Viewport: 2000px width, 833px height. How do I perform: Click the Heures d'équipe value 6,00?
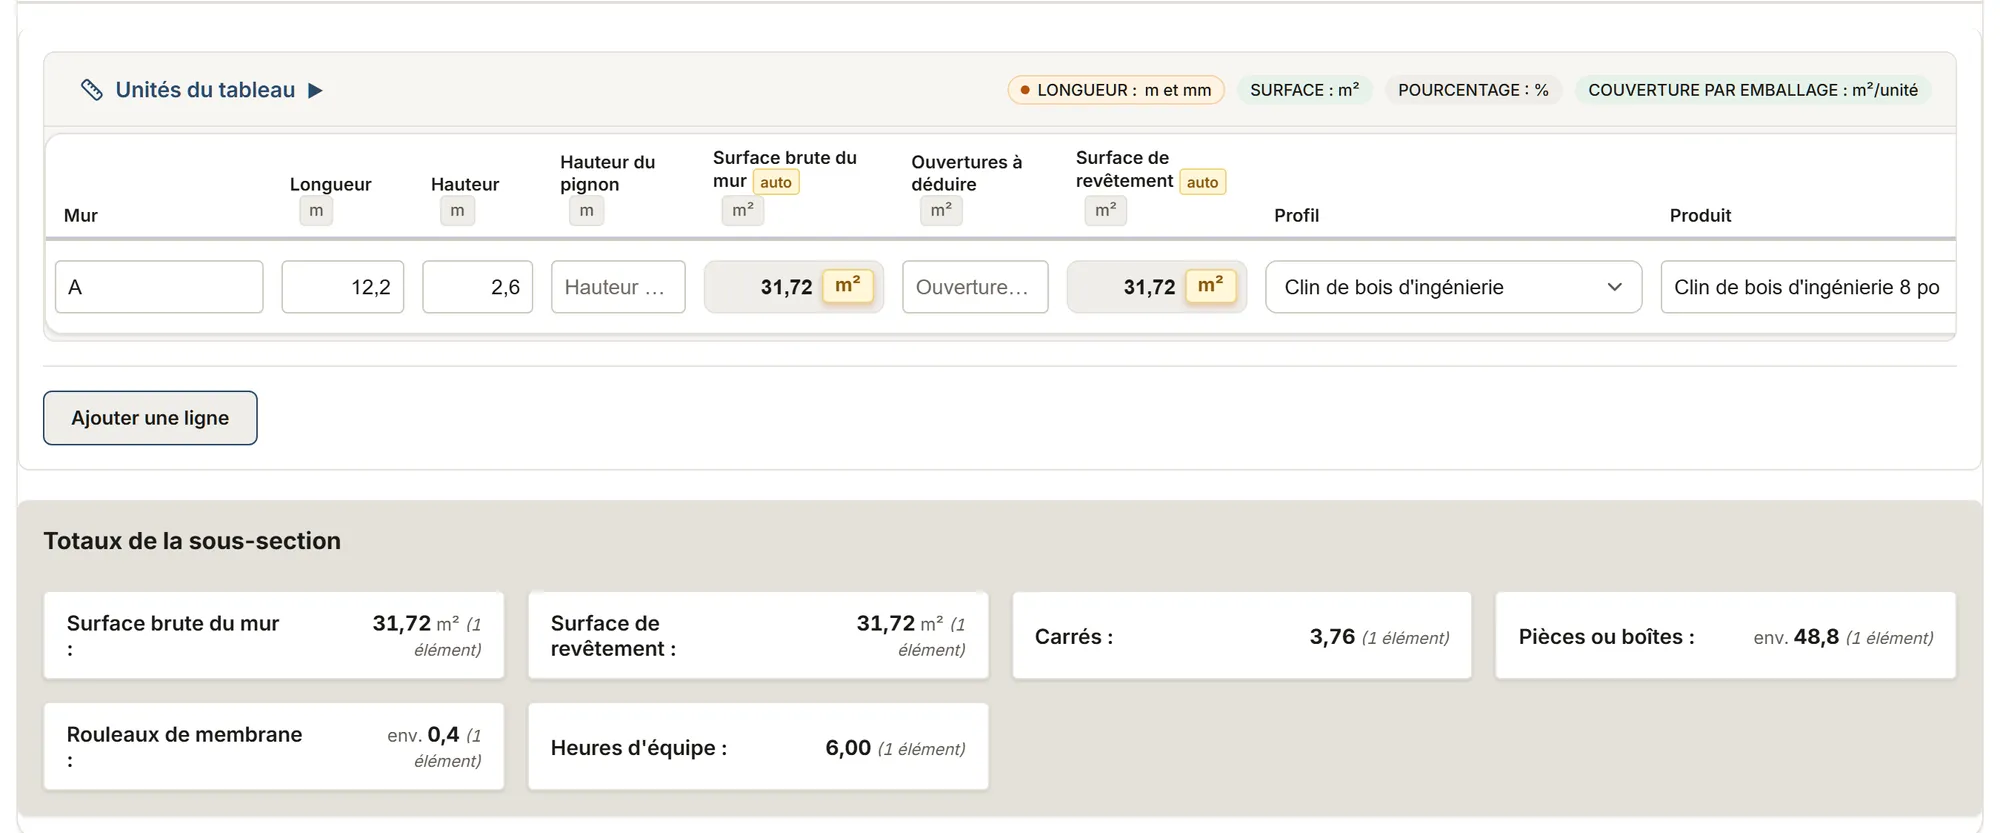848,748
